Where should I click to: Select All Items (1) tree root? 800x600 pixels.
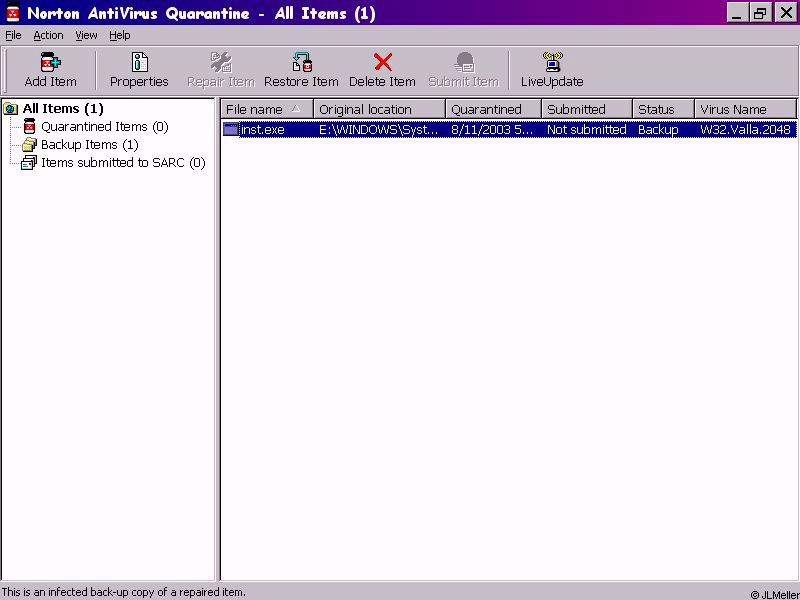click(x=62, y=109)
